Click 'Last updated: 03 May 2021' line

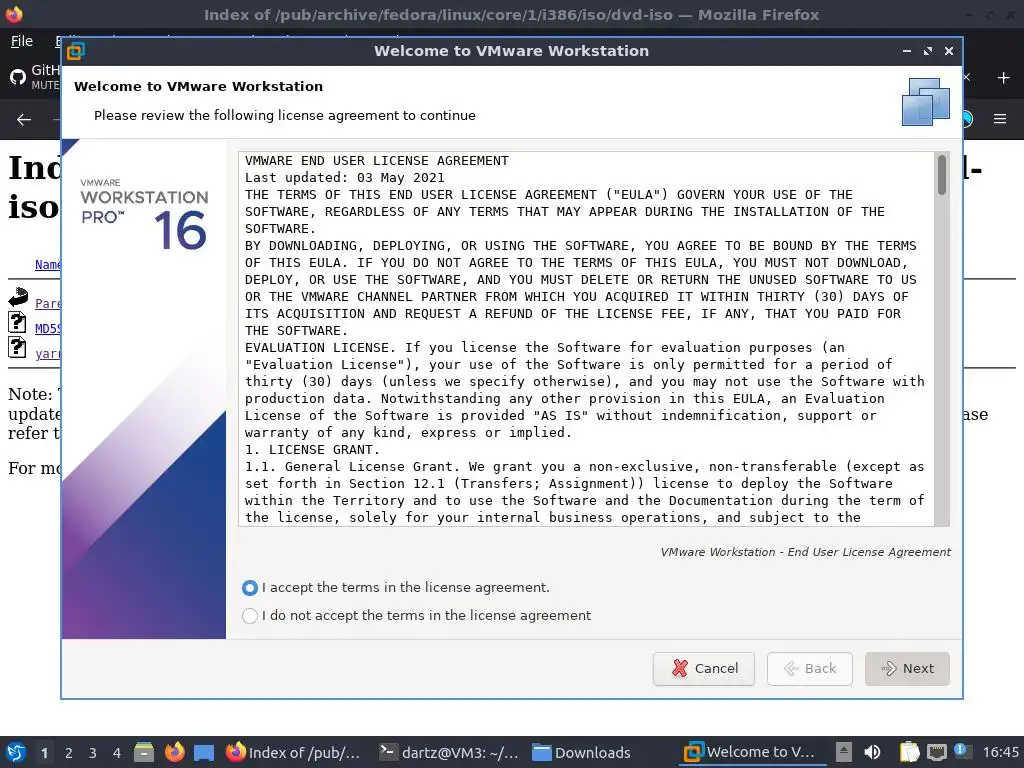(x=345, y=178)
